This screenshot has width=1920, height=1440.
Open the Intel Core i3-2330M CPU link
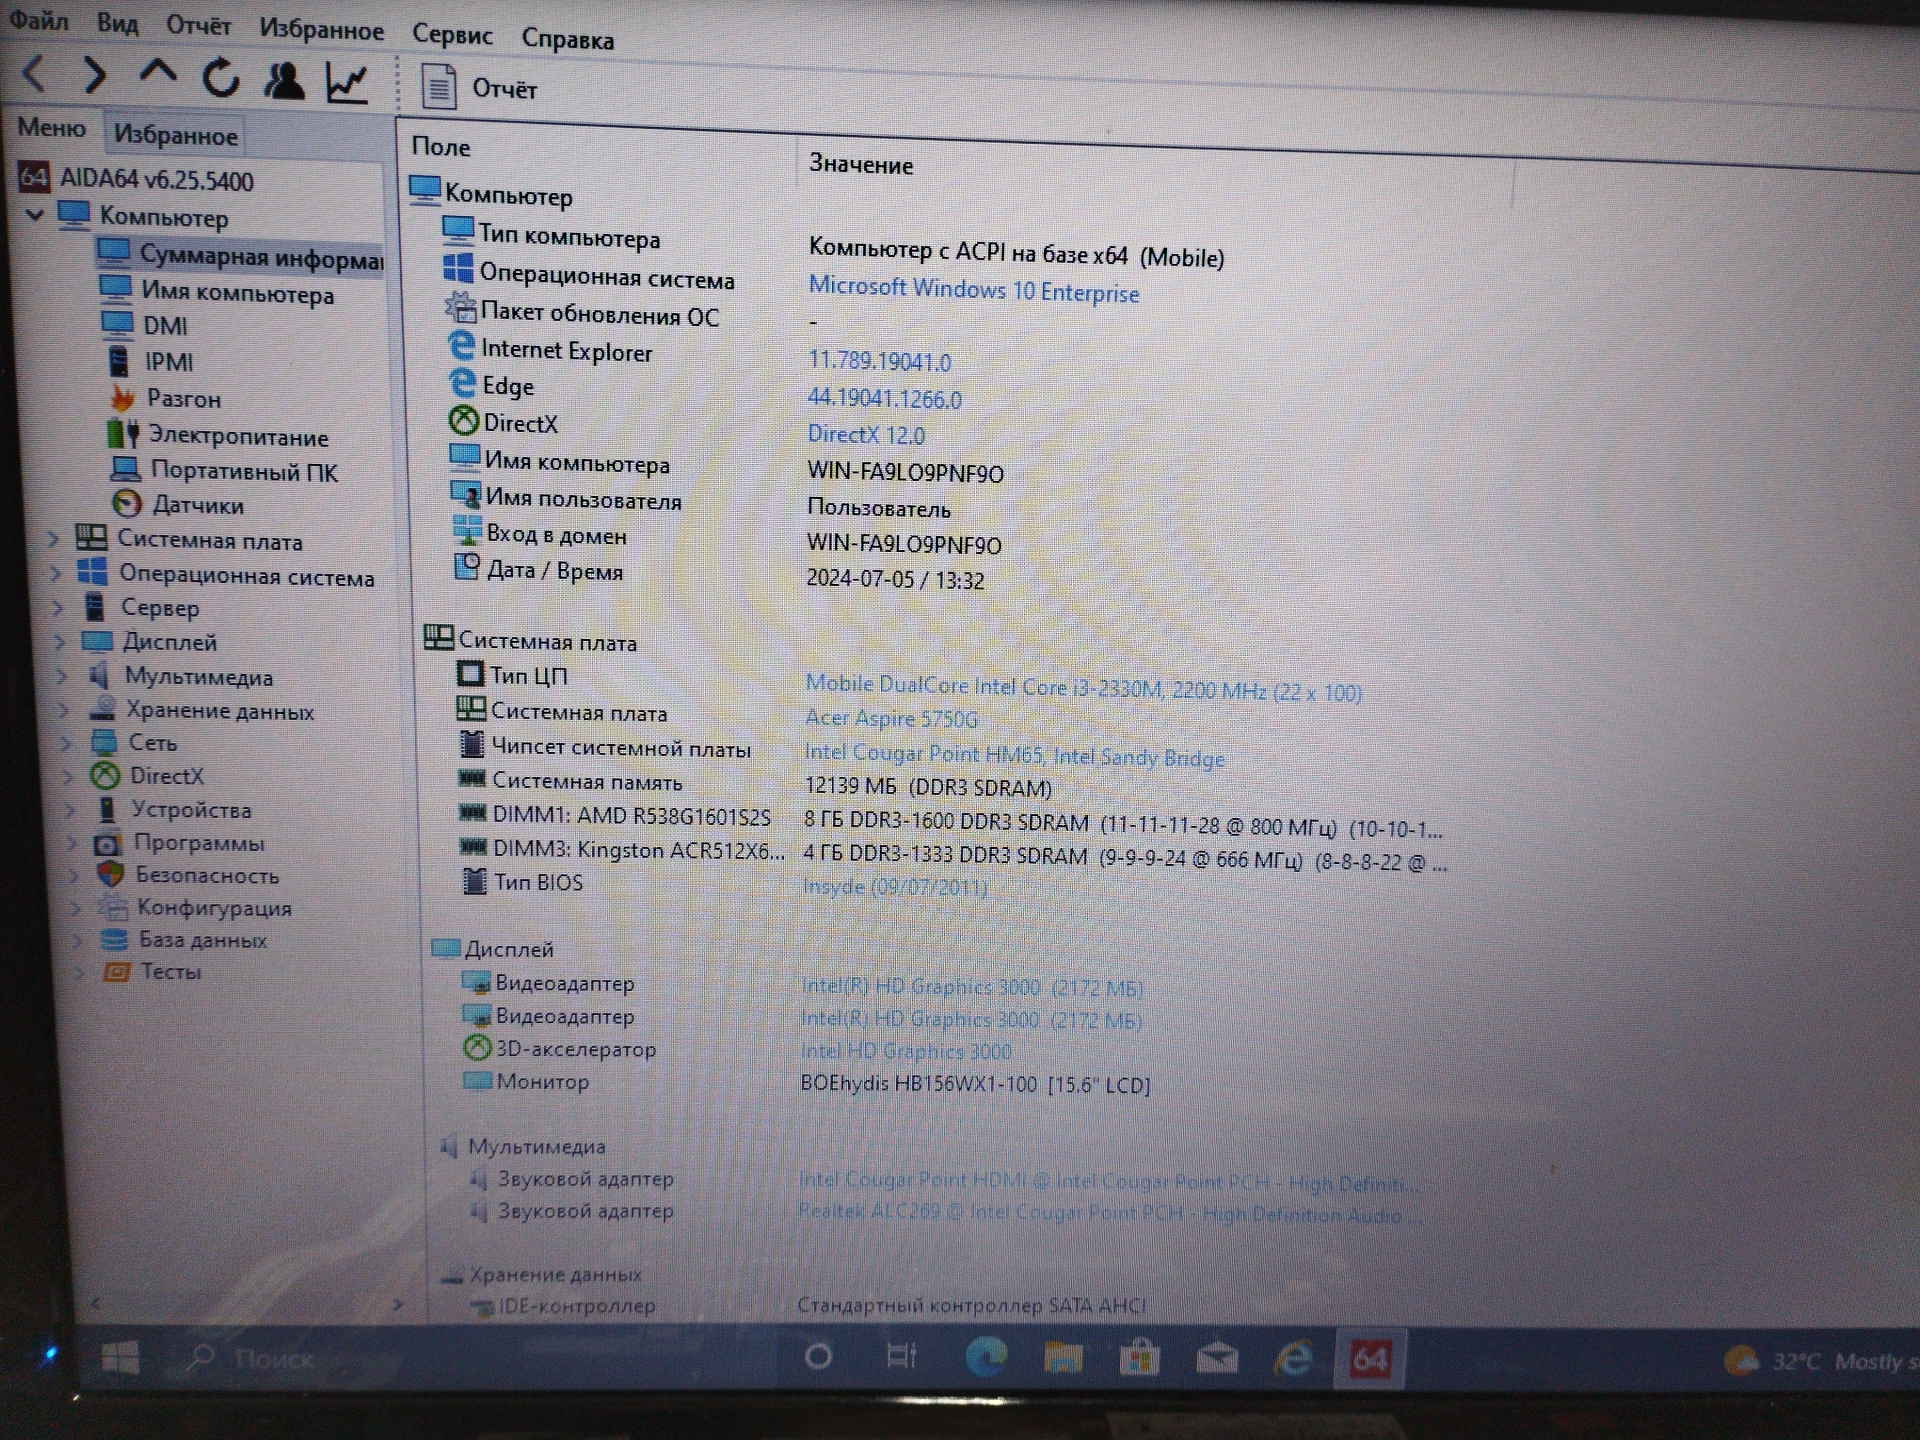(1084, 688)
